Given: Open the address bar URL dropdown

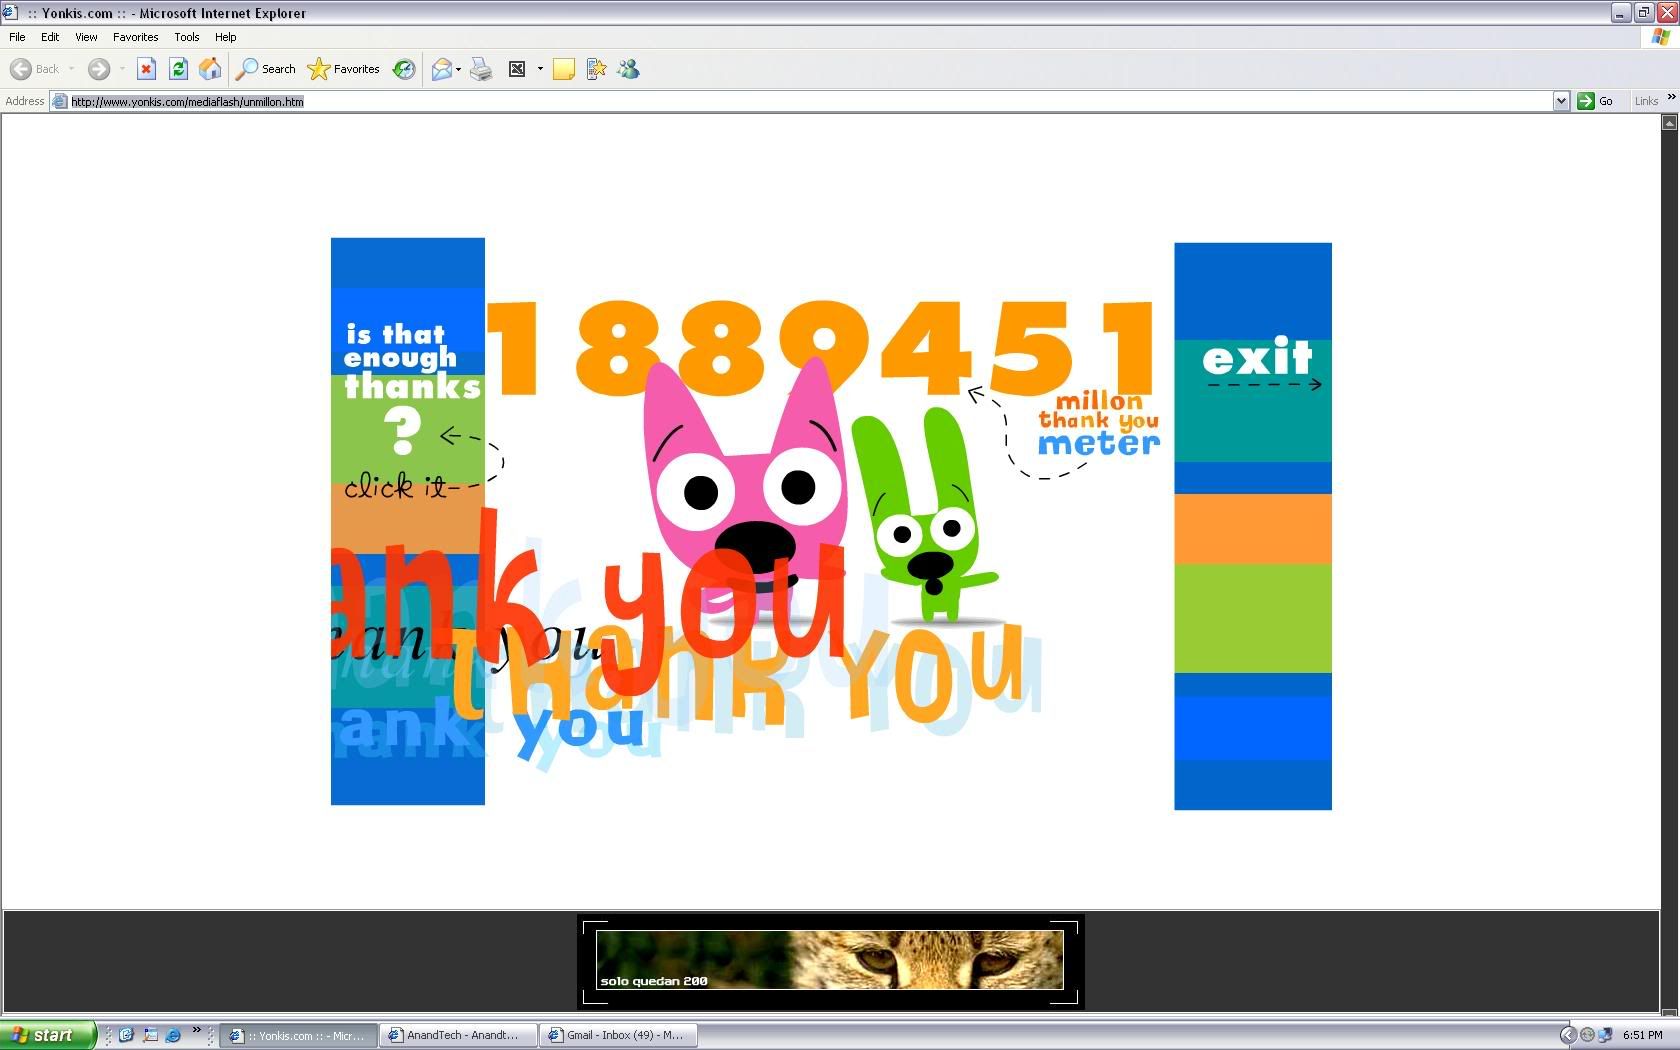Looking at the screenshot, I should 1561,101.
